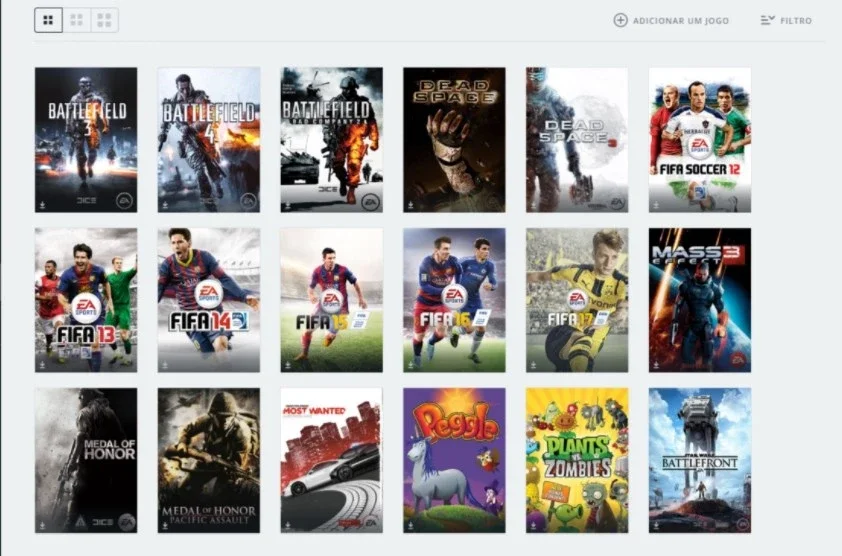
Task: Click download icon on FIFA 14
Action: 165,365
